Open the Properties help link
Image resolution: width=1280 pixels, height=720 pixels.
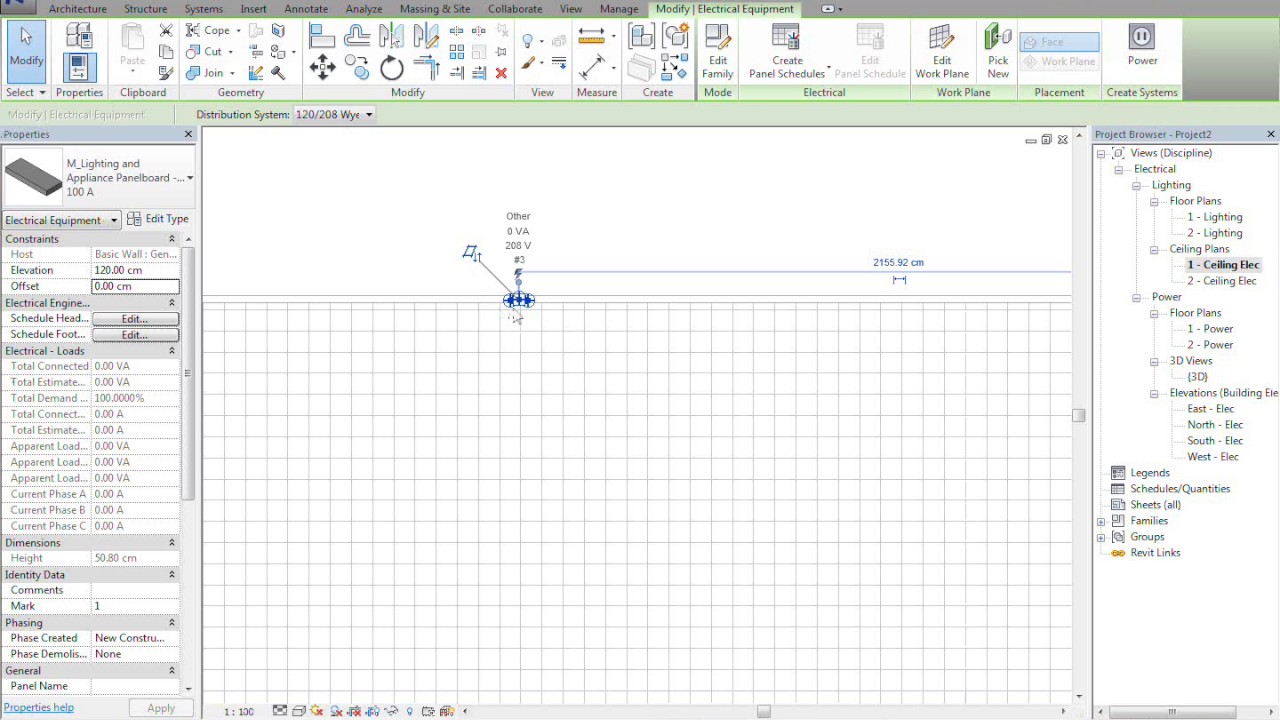tap(39, 708)
